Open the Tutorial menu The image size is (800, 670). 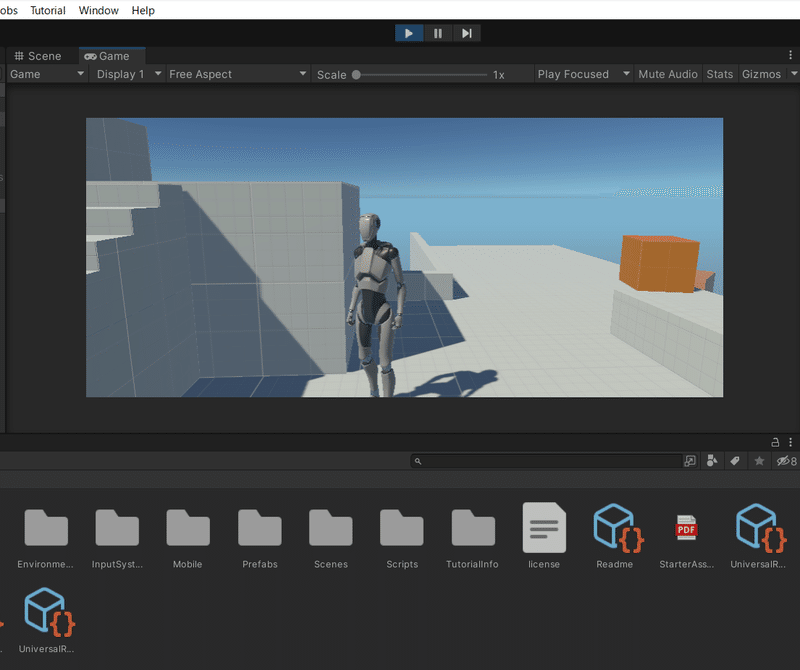47,10
